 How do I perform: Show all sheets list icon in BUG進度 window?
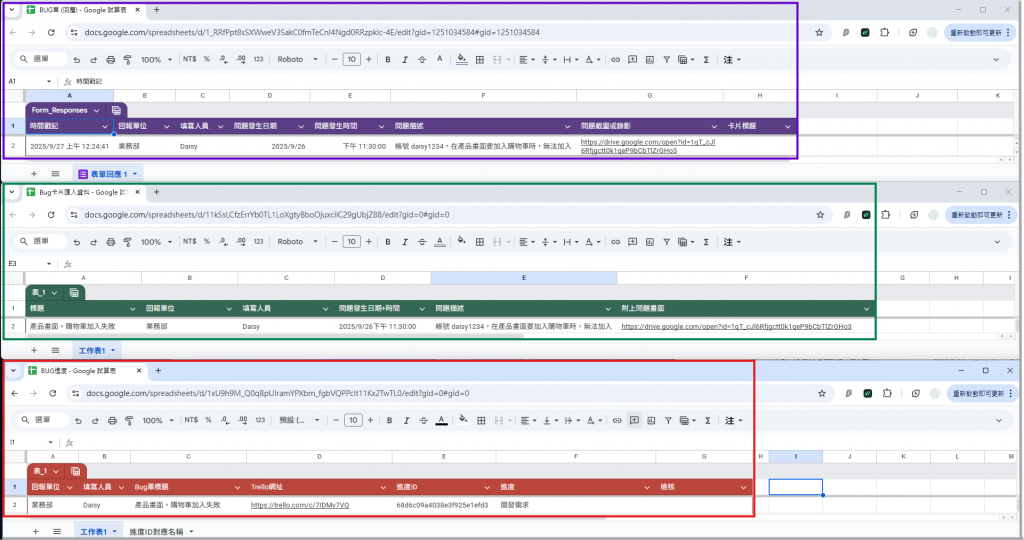click(x=57, y=532)
